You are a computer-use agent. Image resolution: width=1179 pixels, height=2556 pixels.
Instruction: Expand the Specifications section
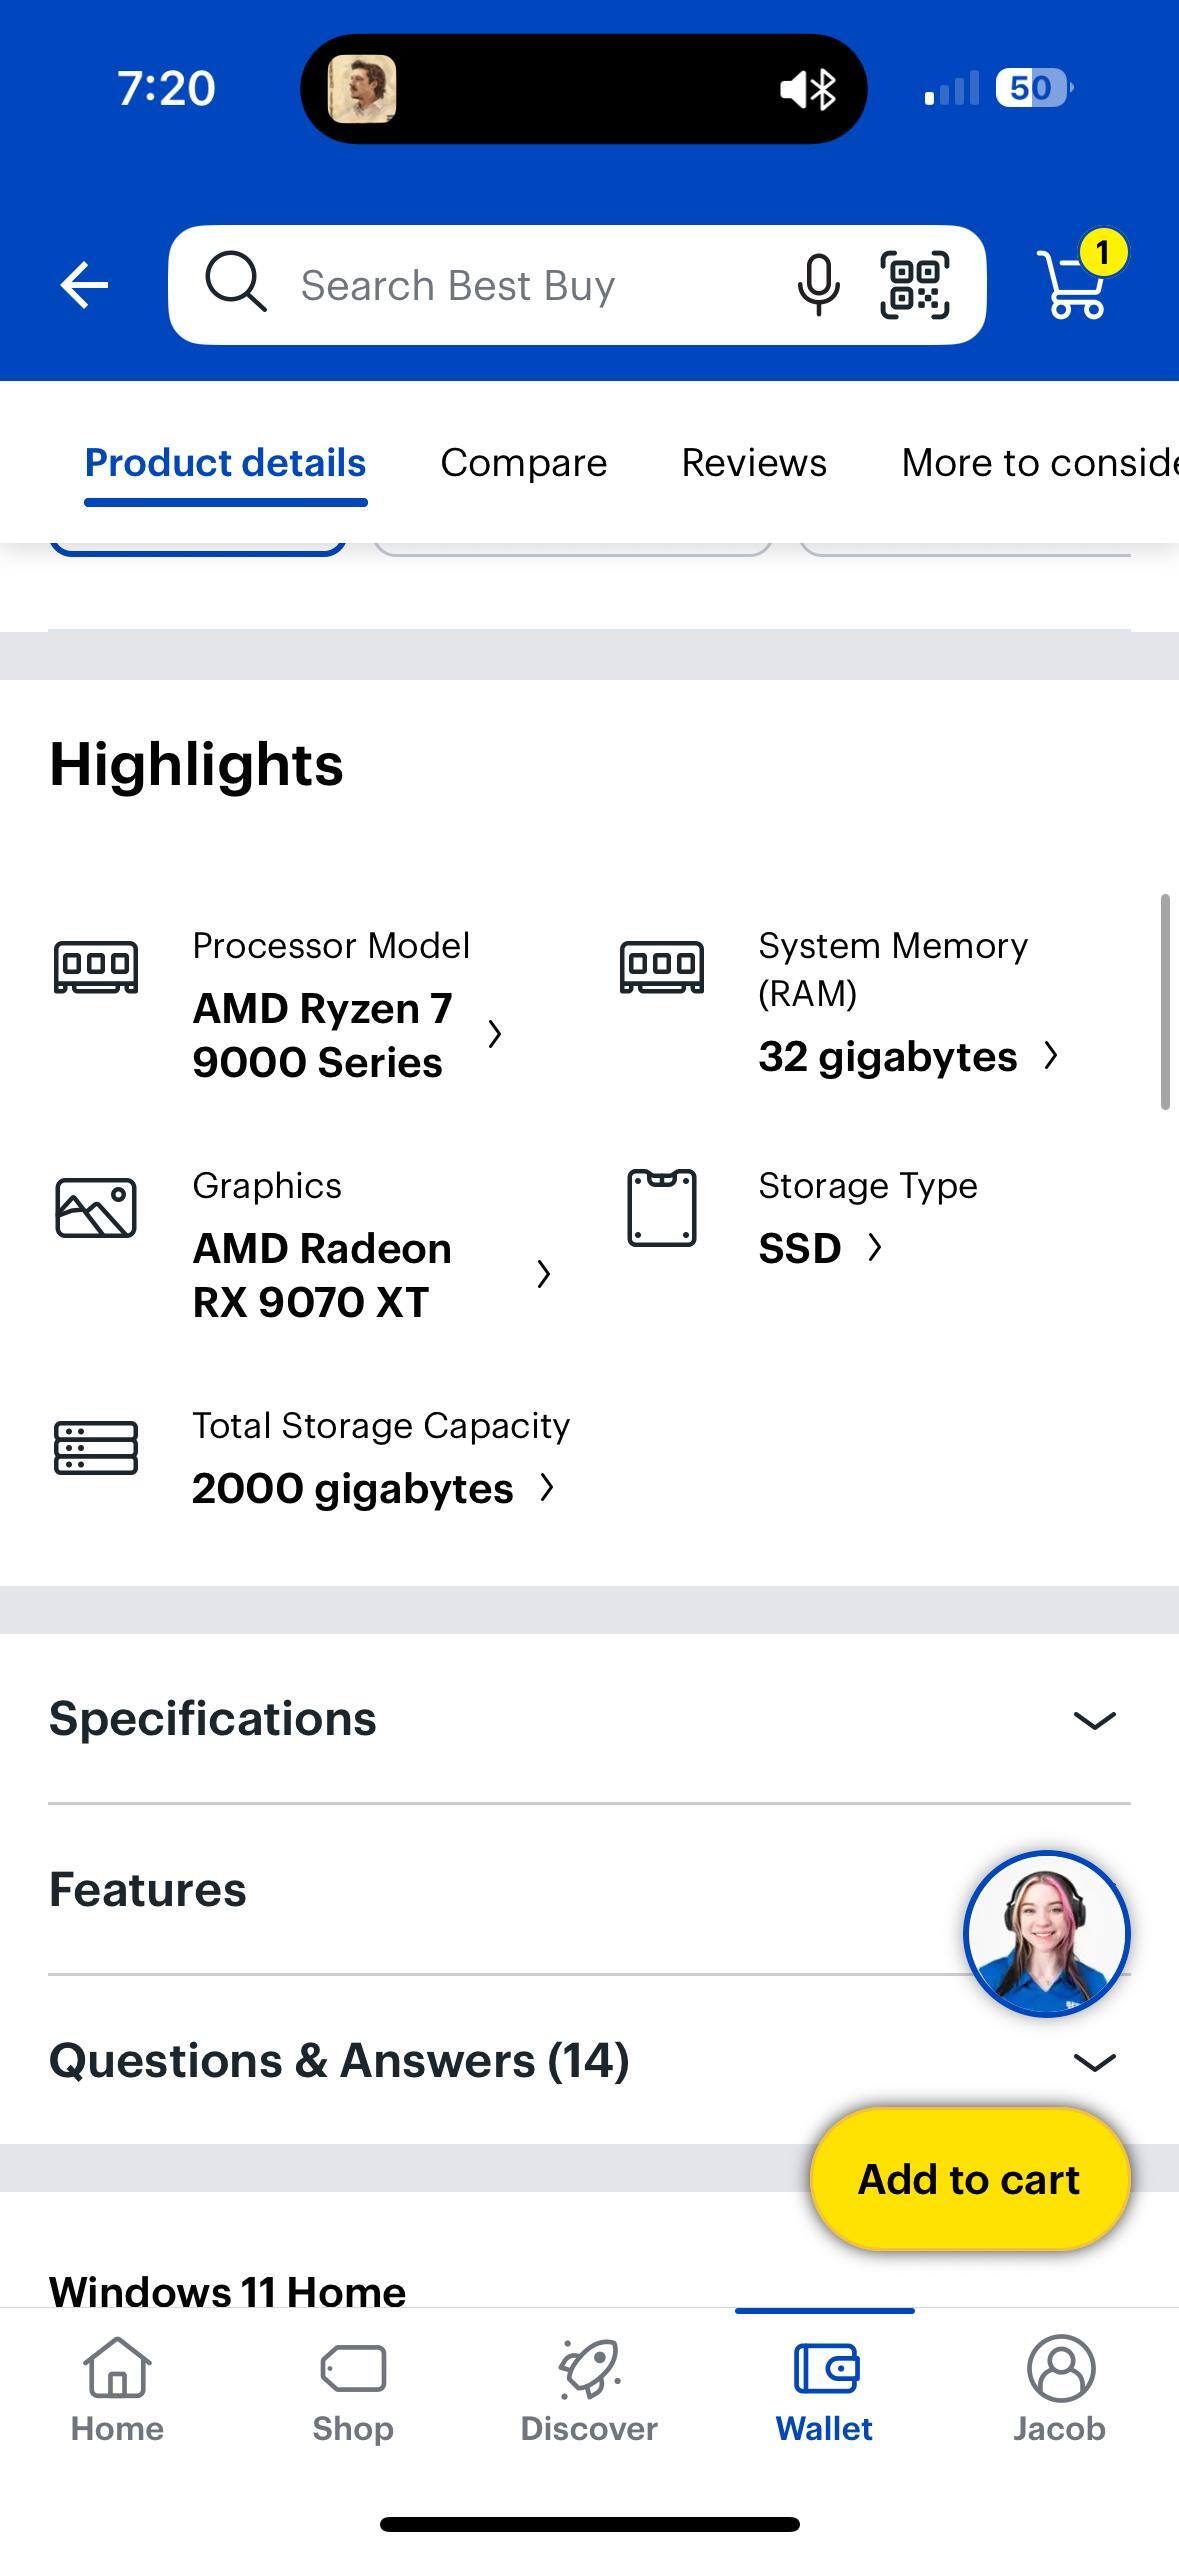589,1719
